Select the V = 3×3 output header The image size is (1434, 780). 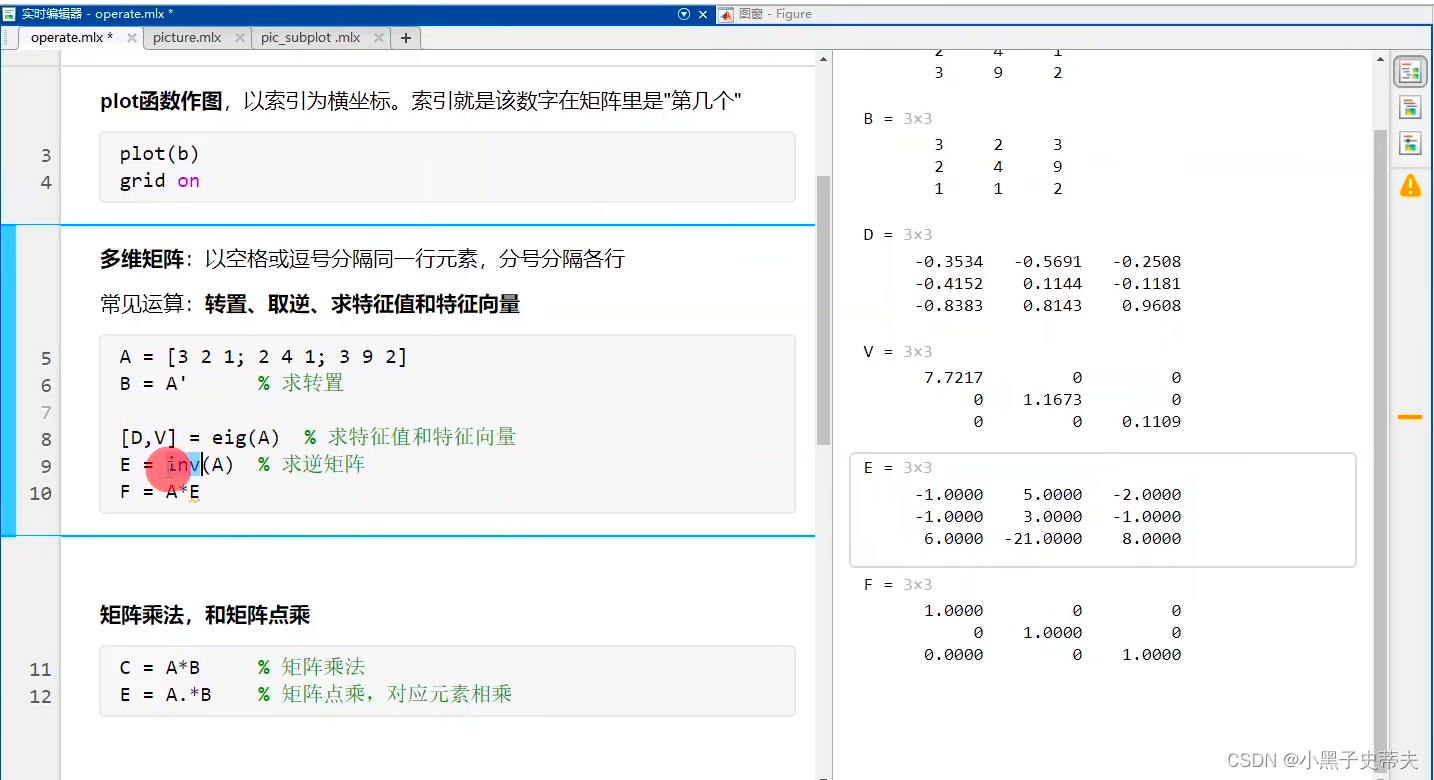coord(898,351)
